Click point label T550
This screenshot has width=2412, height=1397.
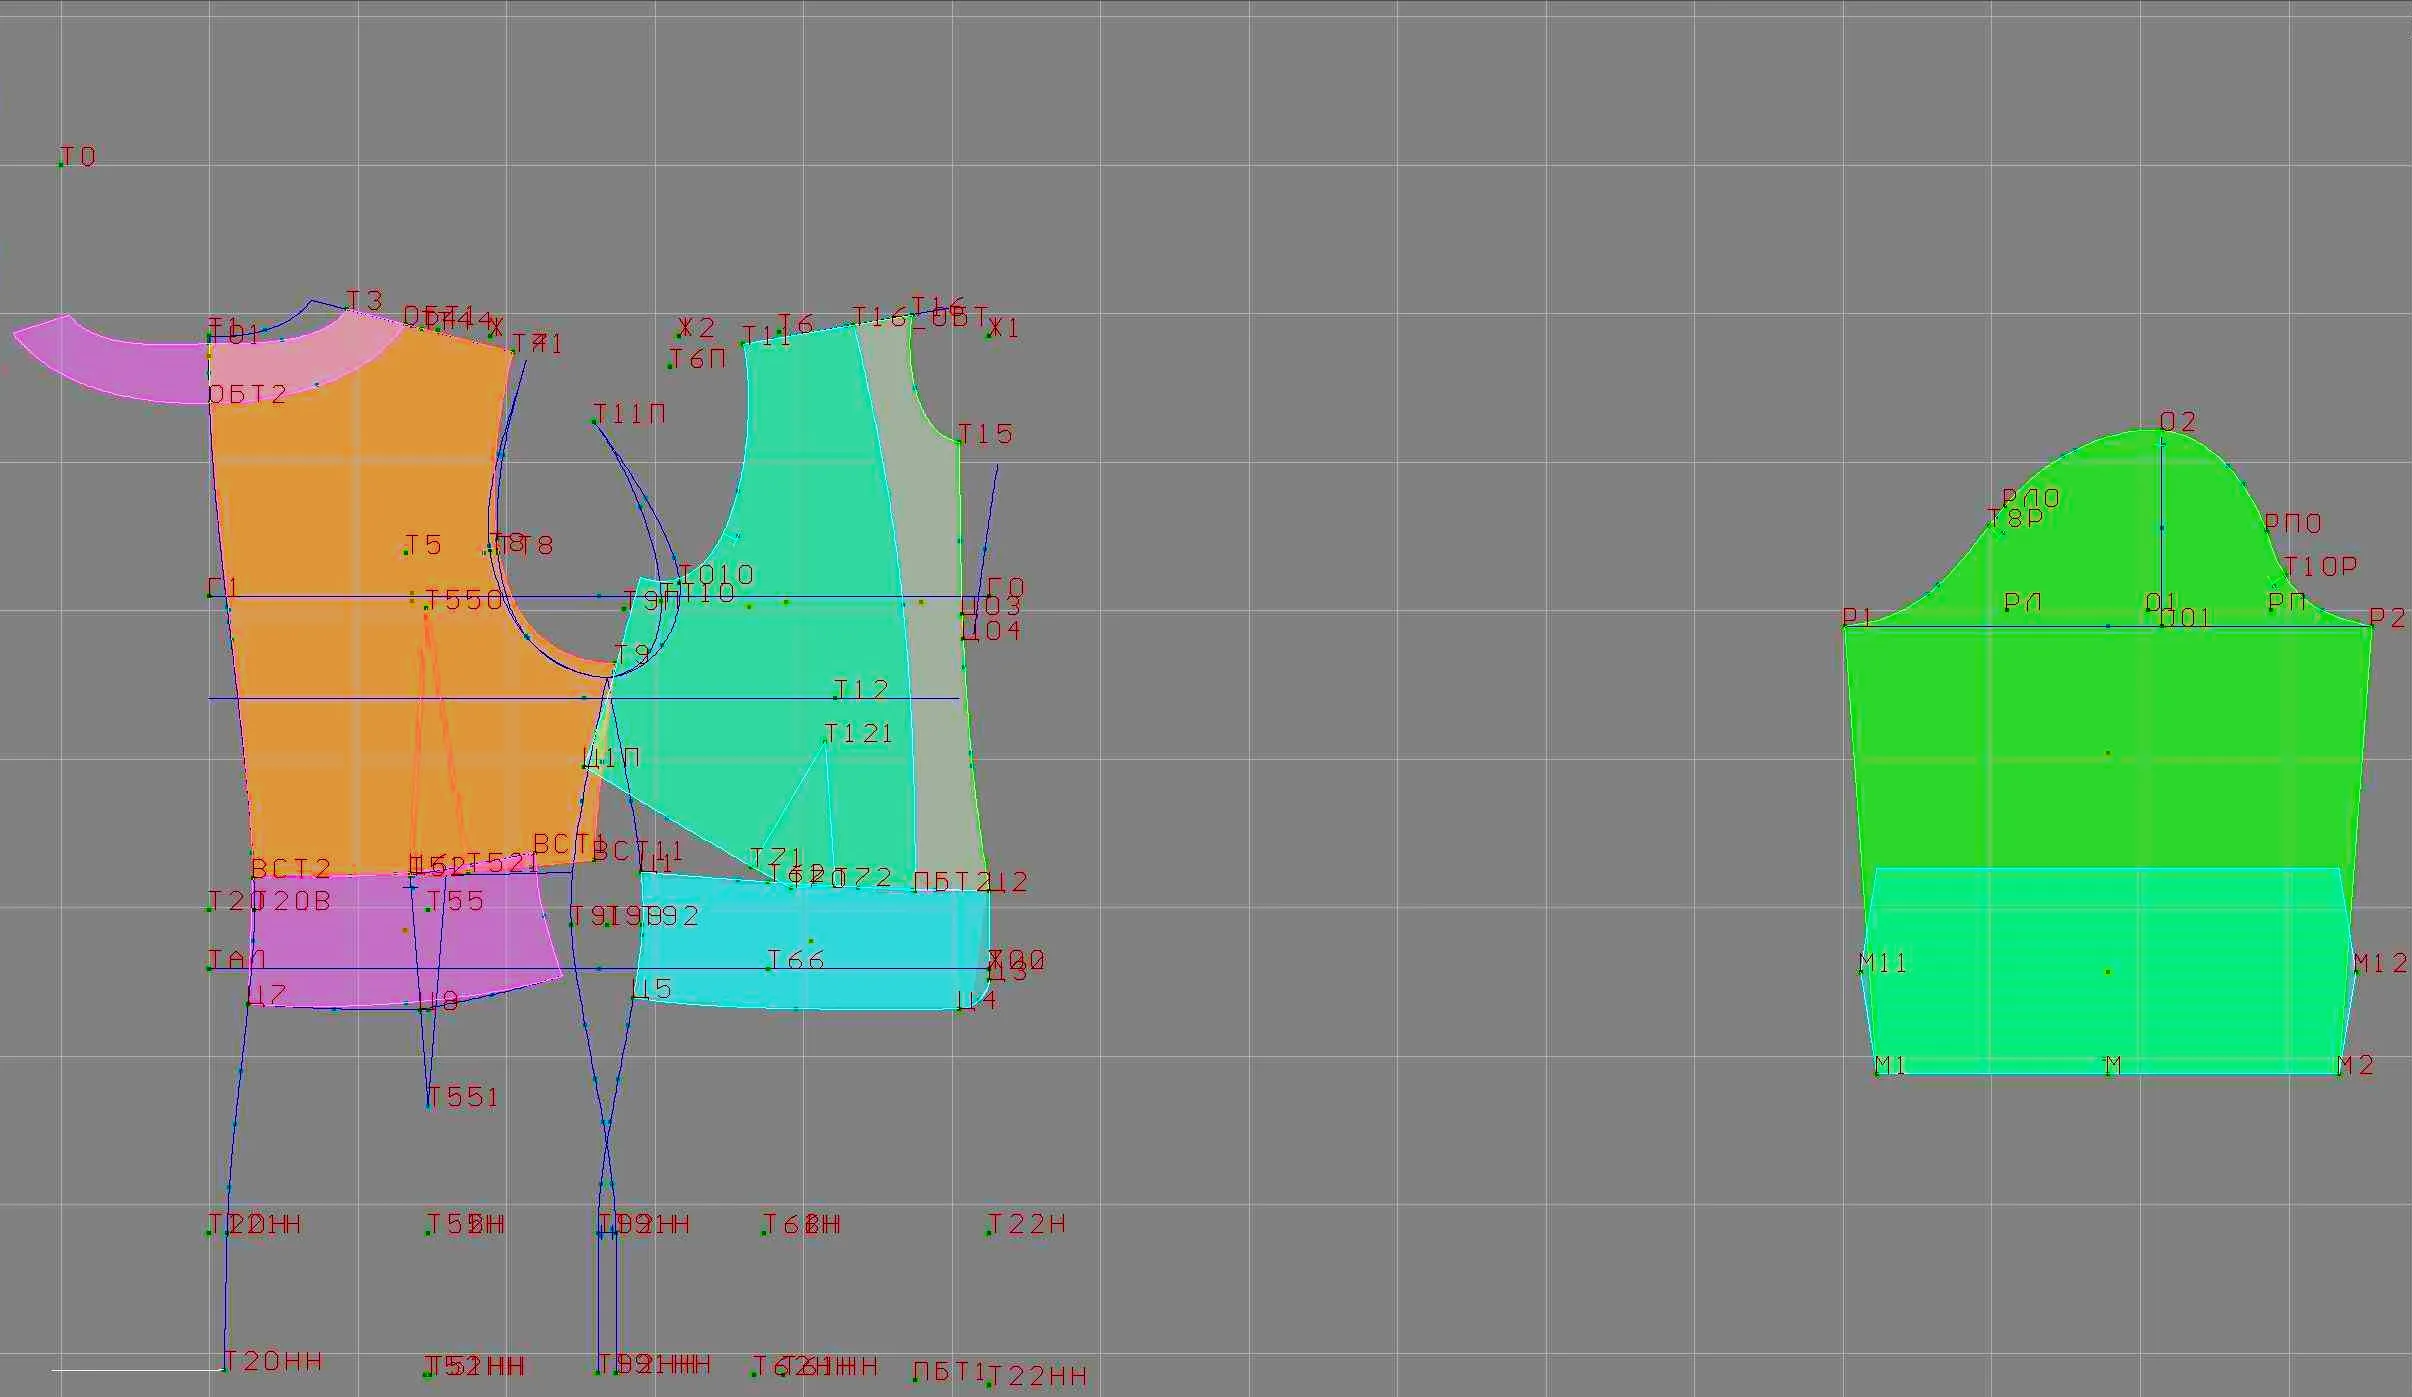click(465, 600)
